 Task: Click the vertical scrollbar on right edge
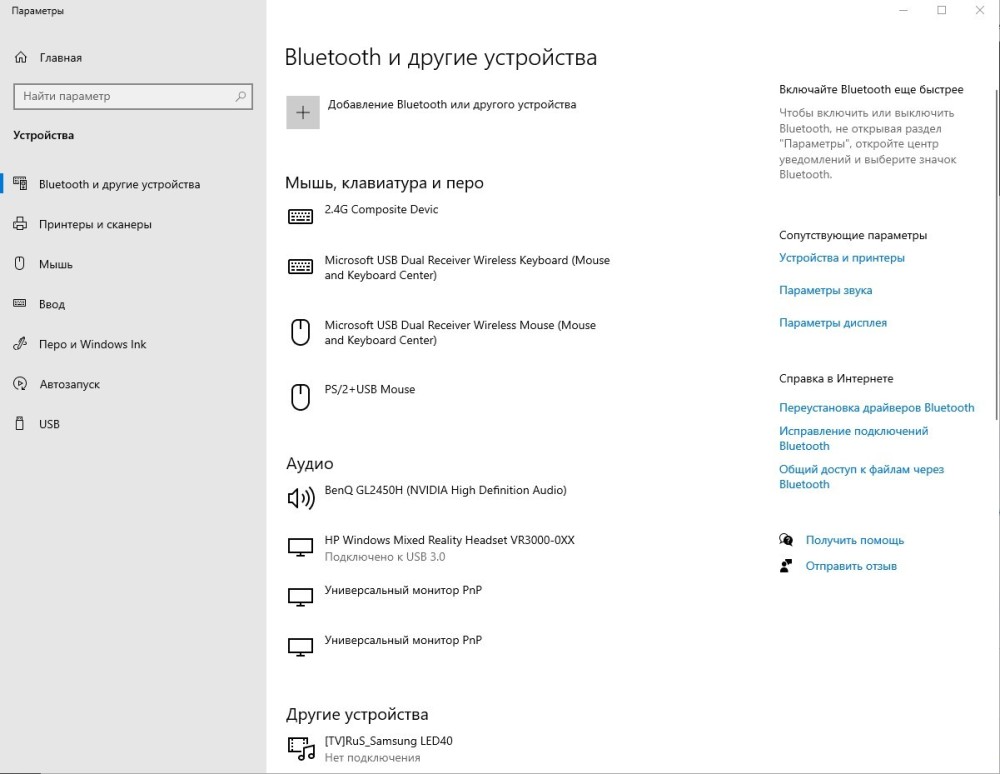997,255
